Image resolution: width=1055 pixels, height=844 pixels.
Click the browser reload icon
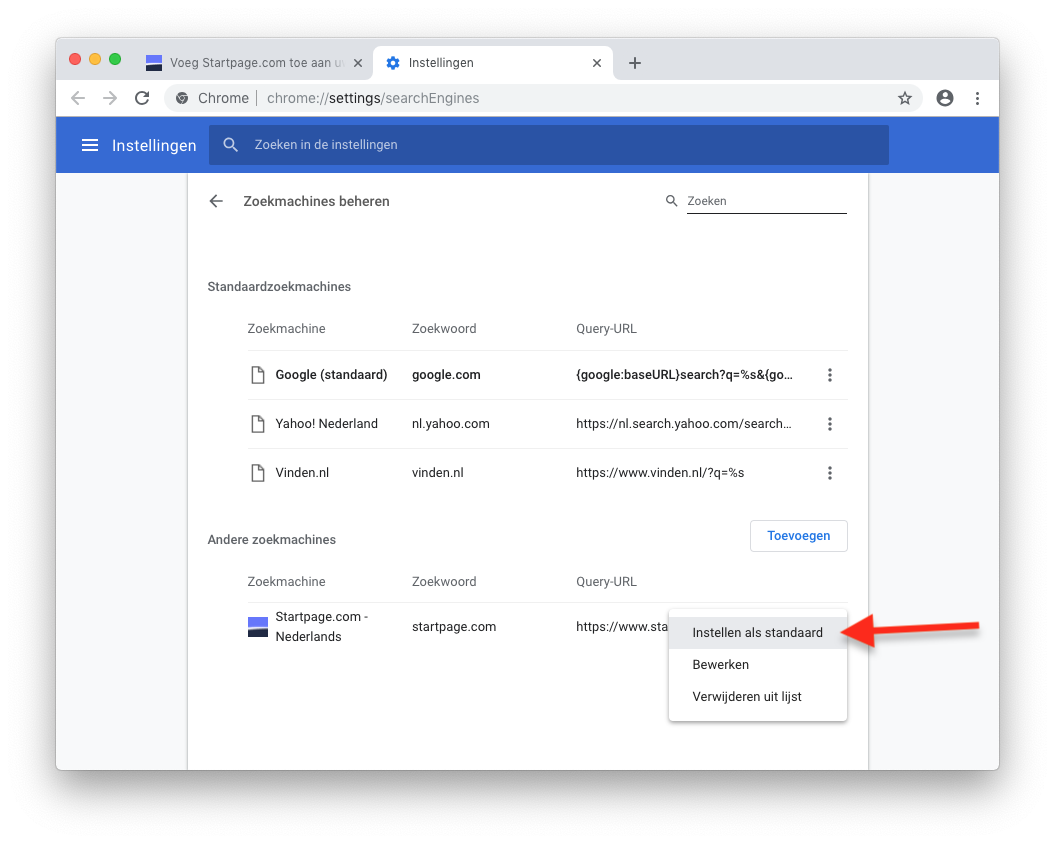(x=142, y=98)
